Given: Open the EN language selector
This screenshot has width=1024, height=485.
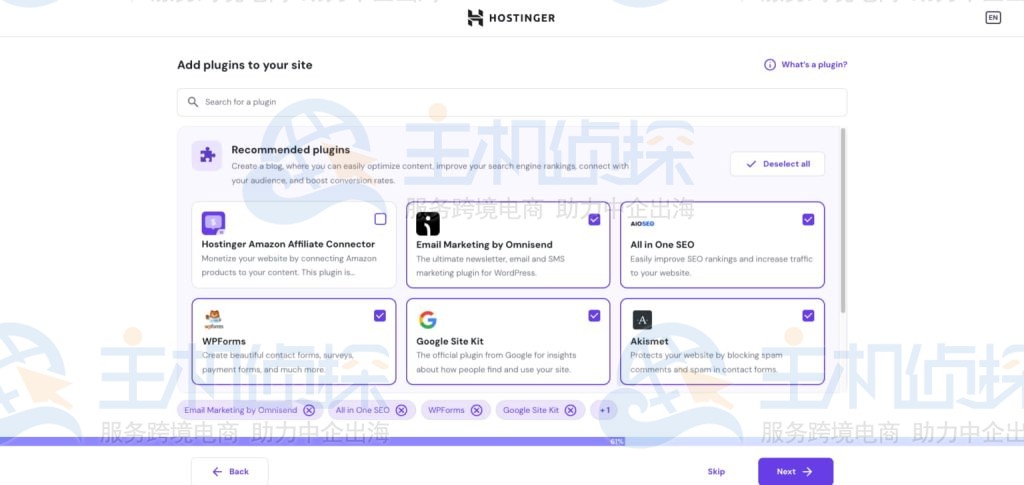Looking at the screenshot, I should coord(993,18).
